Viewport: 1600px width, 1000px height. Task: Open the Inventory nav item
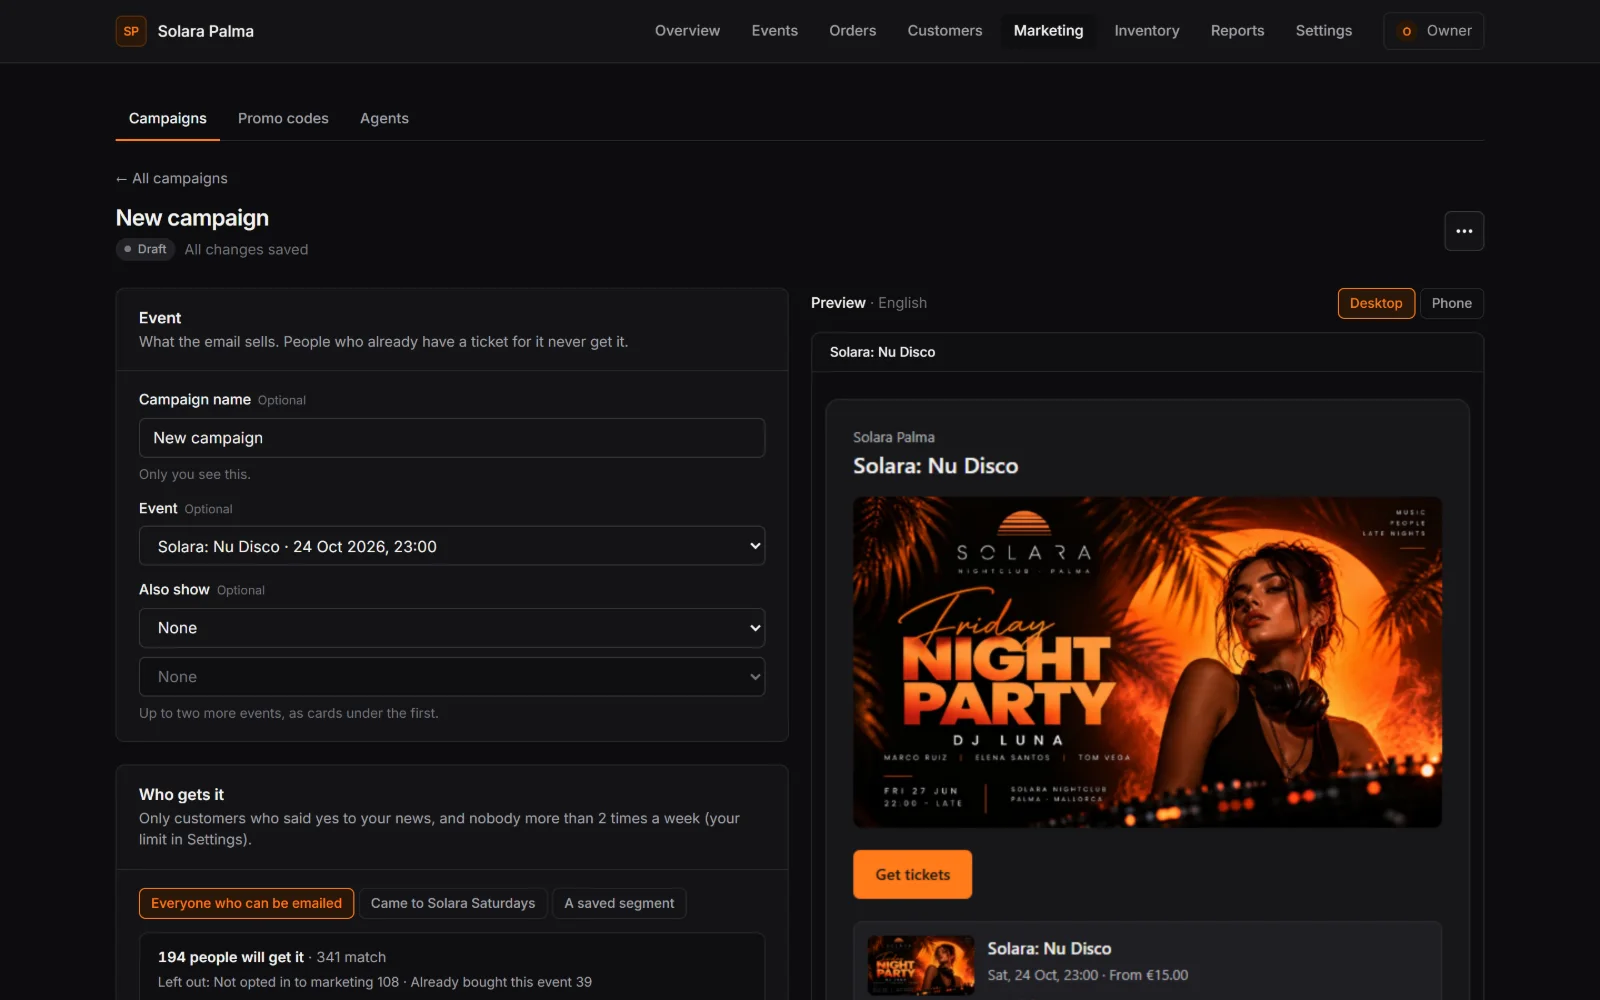tap(1147, 31)
